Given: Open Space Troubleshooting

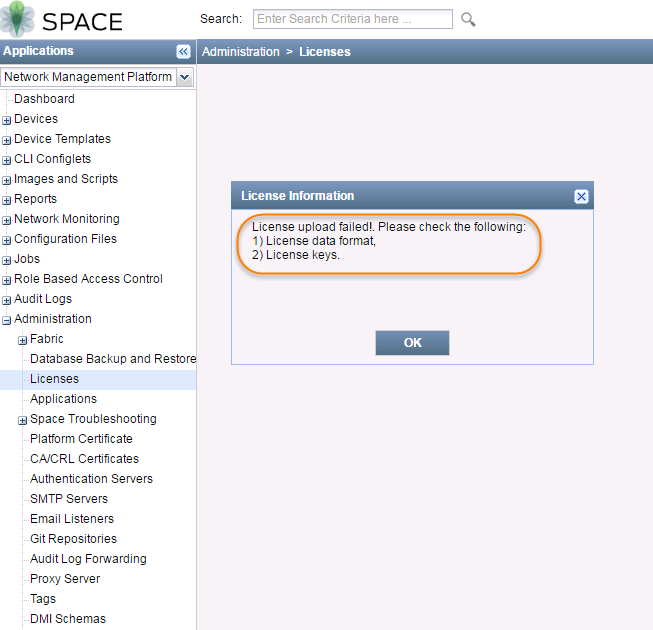Looking at the screenshot, I should (x=93, y=419).
